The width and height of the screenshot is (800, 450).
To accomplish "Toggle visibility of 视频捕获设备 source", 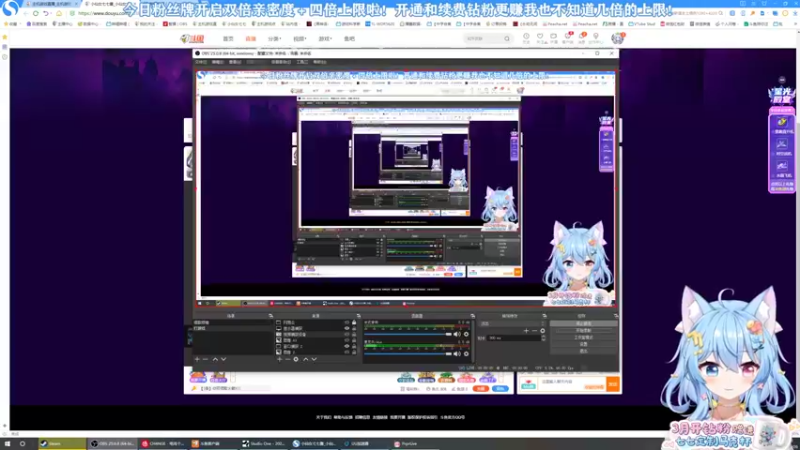I will (347, 334).
